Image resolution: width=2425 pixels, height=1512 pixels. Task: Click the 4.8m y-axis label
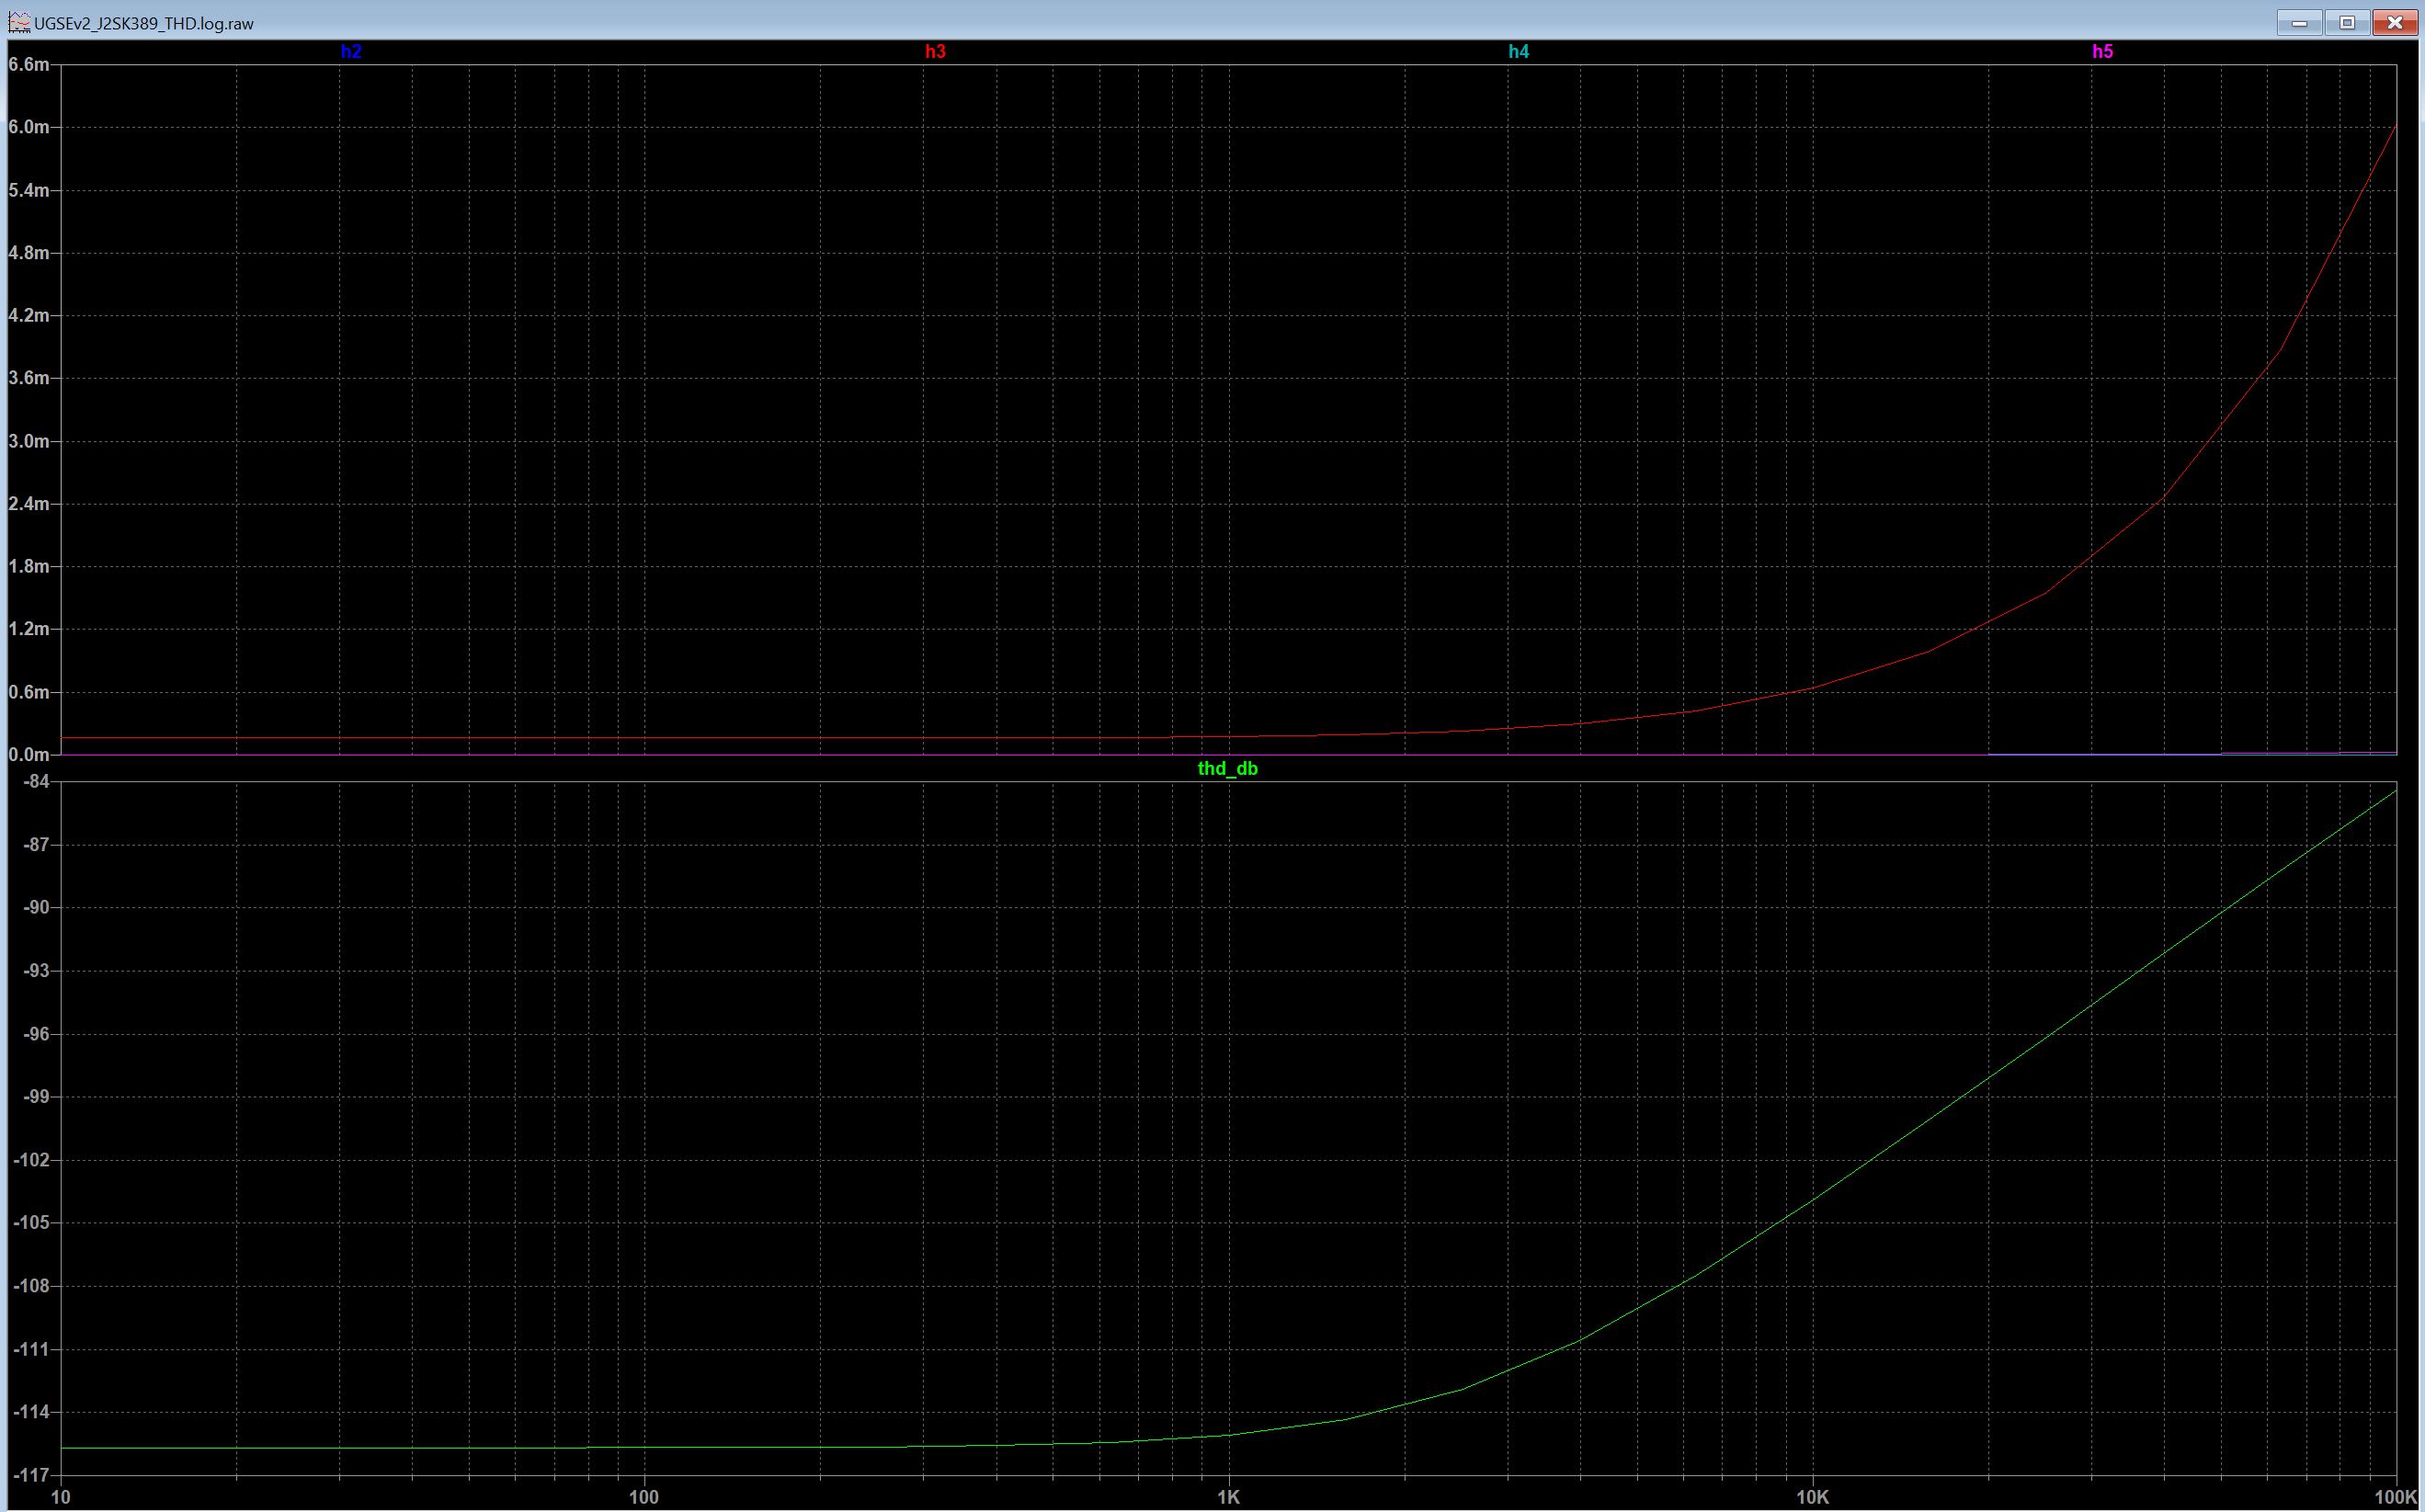[x=28, y=253]
